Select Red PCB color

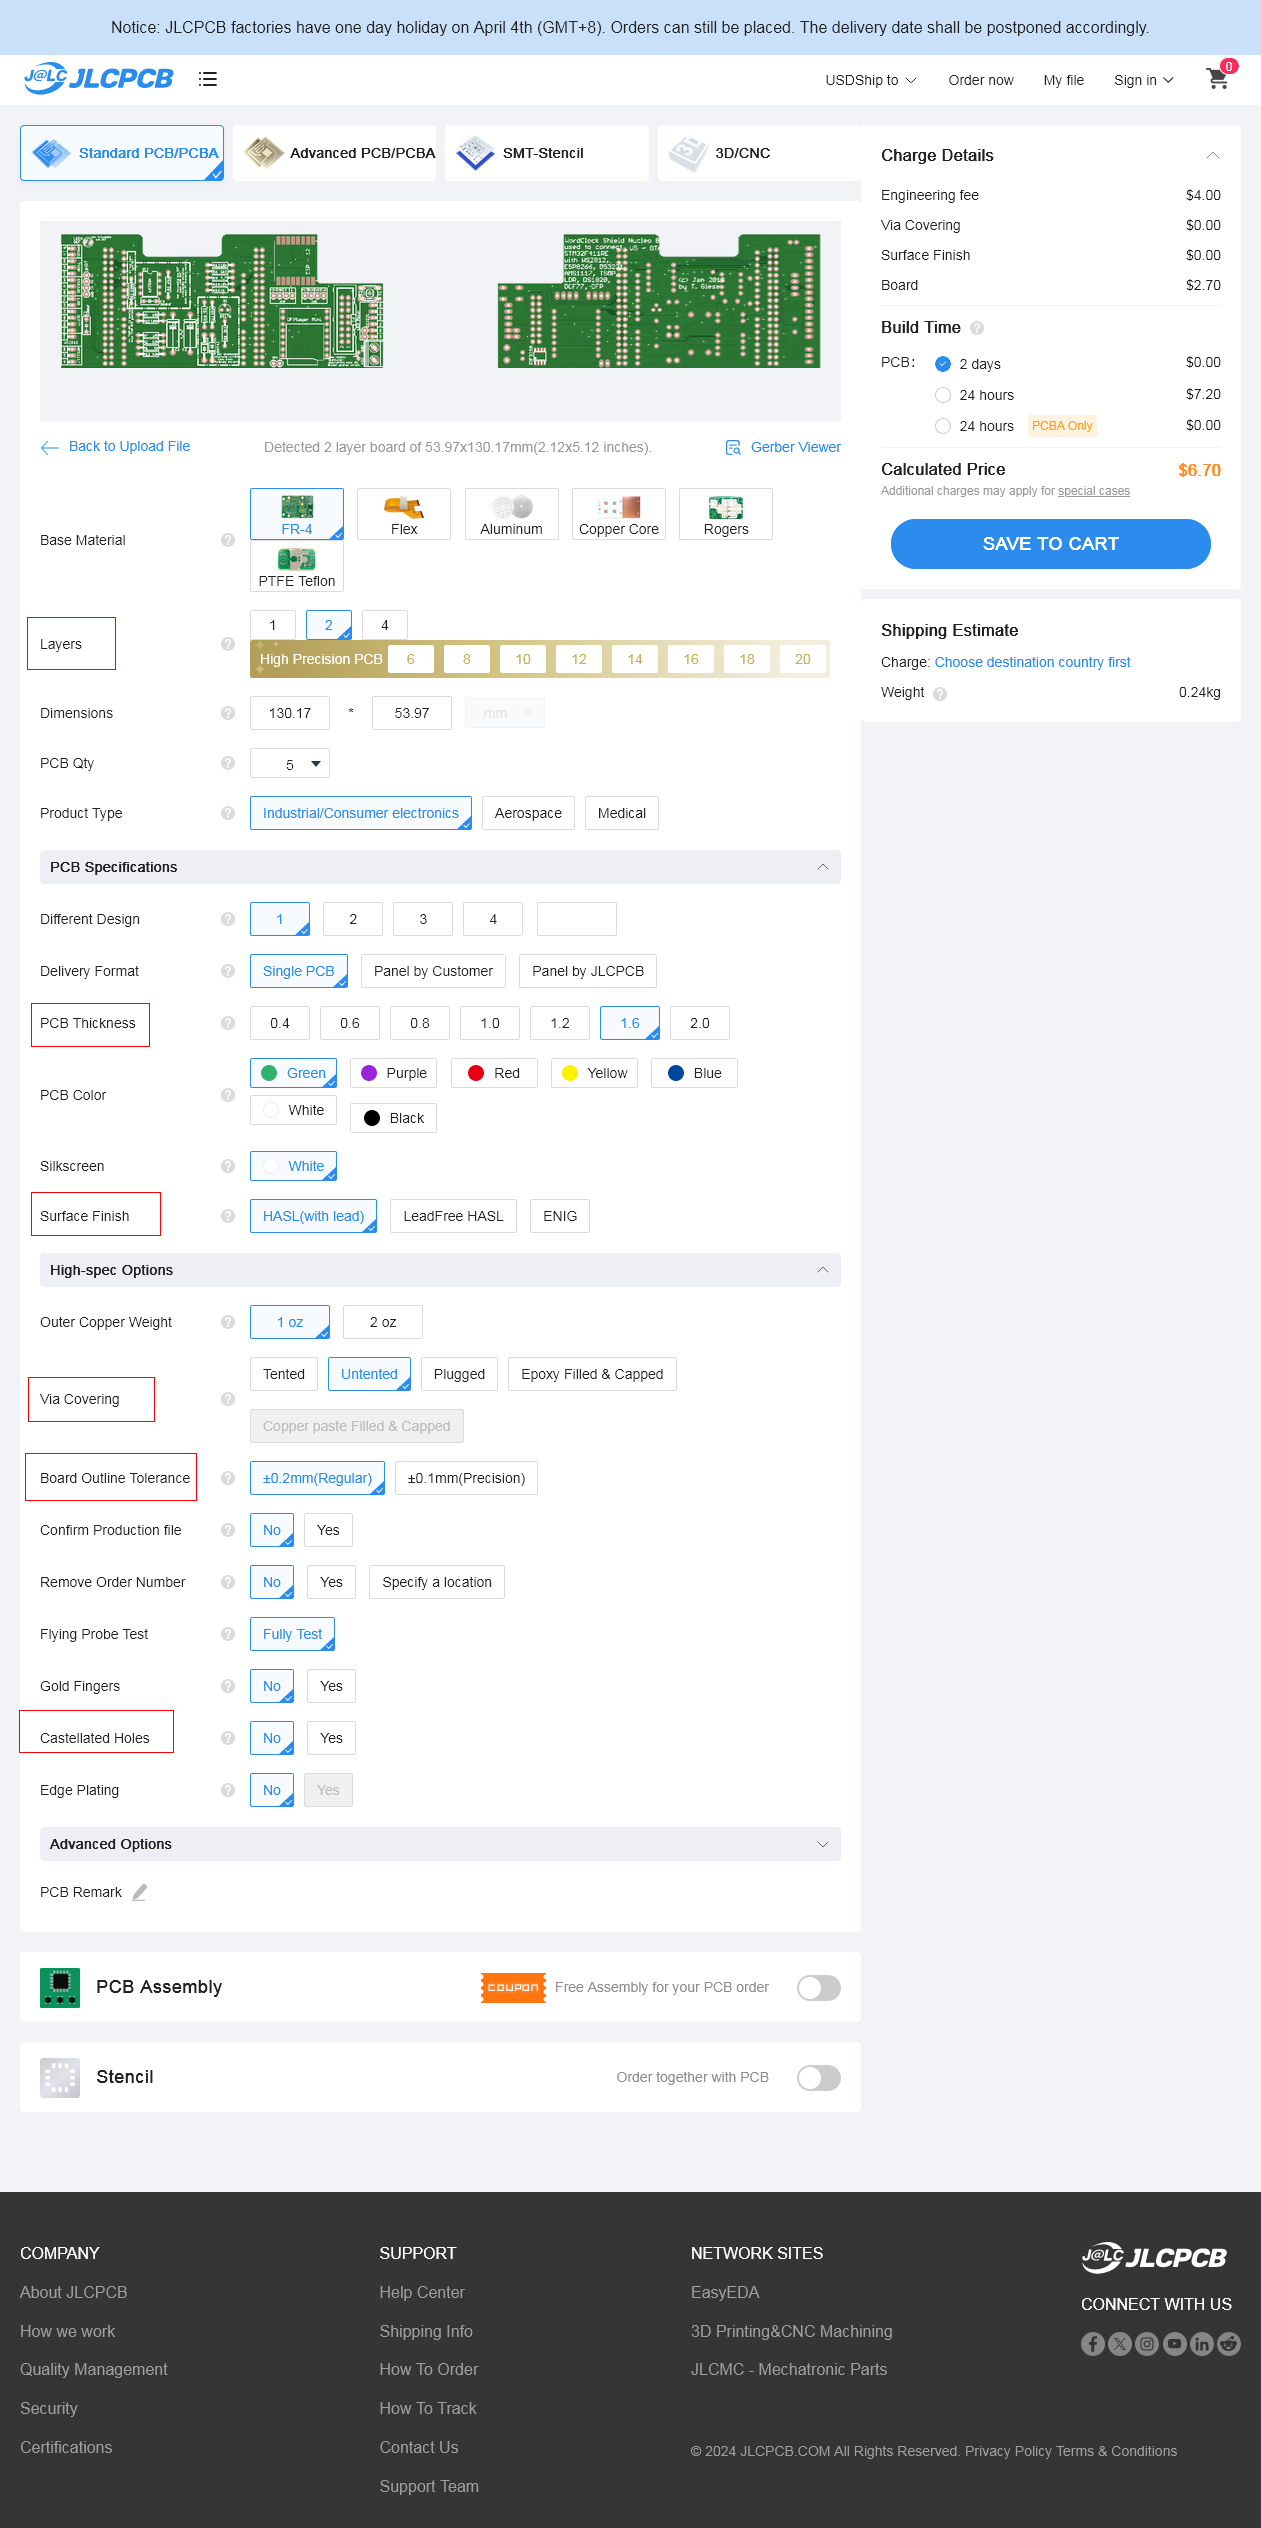494,1073
